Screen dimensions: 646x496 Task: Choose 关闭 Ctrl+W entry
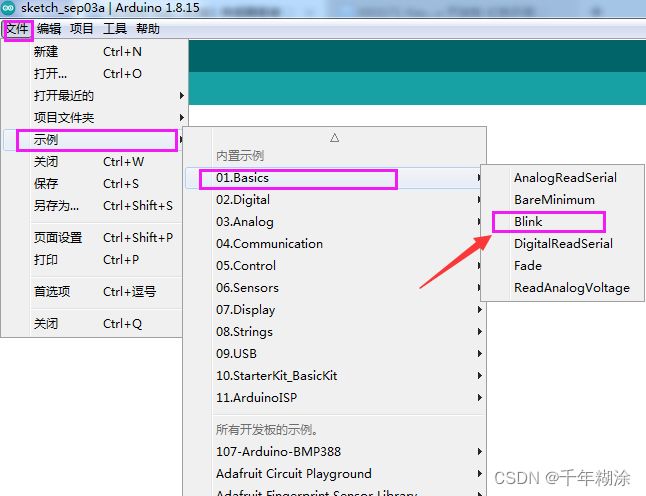click(93, 162)
